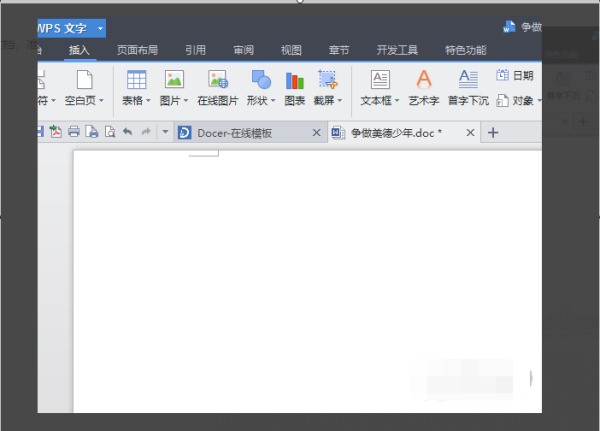The width and height of the screenshot is (600, 431).
Task: Expand the 截屏 dropdown arrow
Action: (x=340, y=101)
